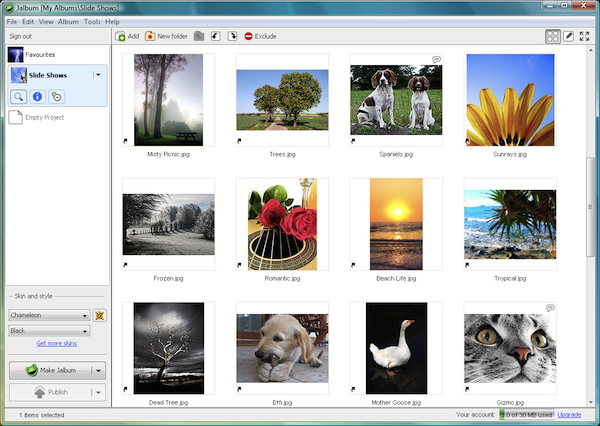Open the Album menu
This screenshot has width=600, height=426.
[x=68, y=21]
